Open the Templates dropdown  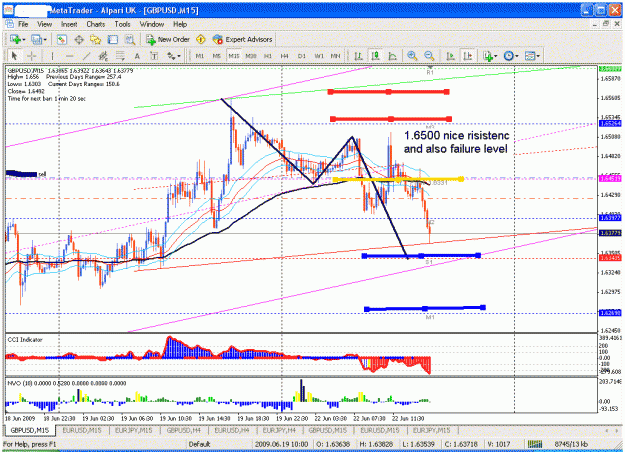coord(532,56)
